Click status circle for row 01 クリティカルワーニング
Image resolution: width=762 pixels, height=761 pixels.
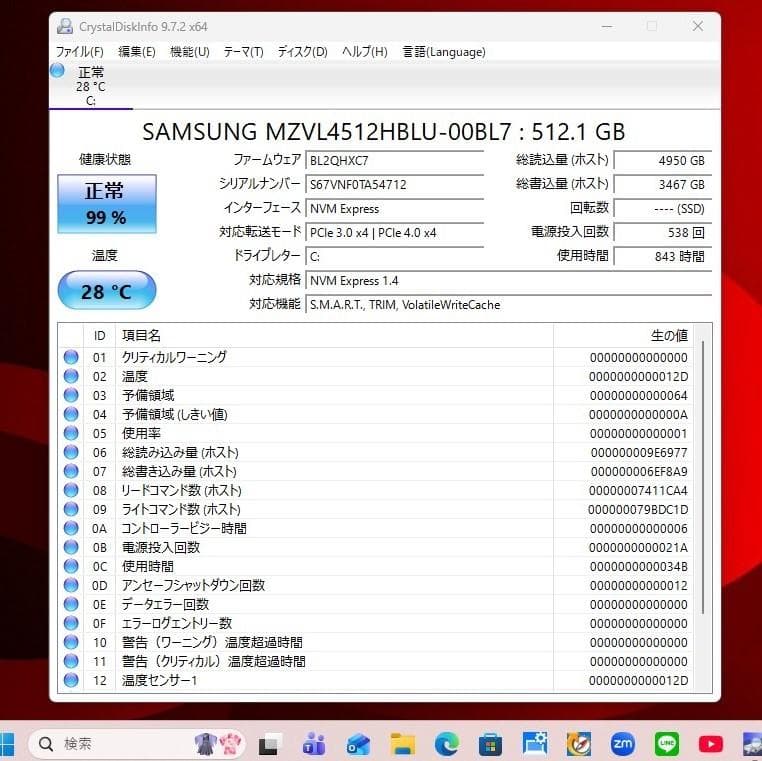[71, 357]
